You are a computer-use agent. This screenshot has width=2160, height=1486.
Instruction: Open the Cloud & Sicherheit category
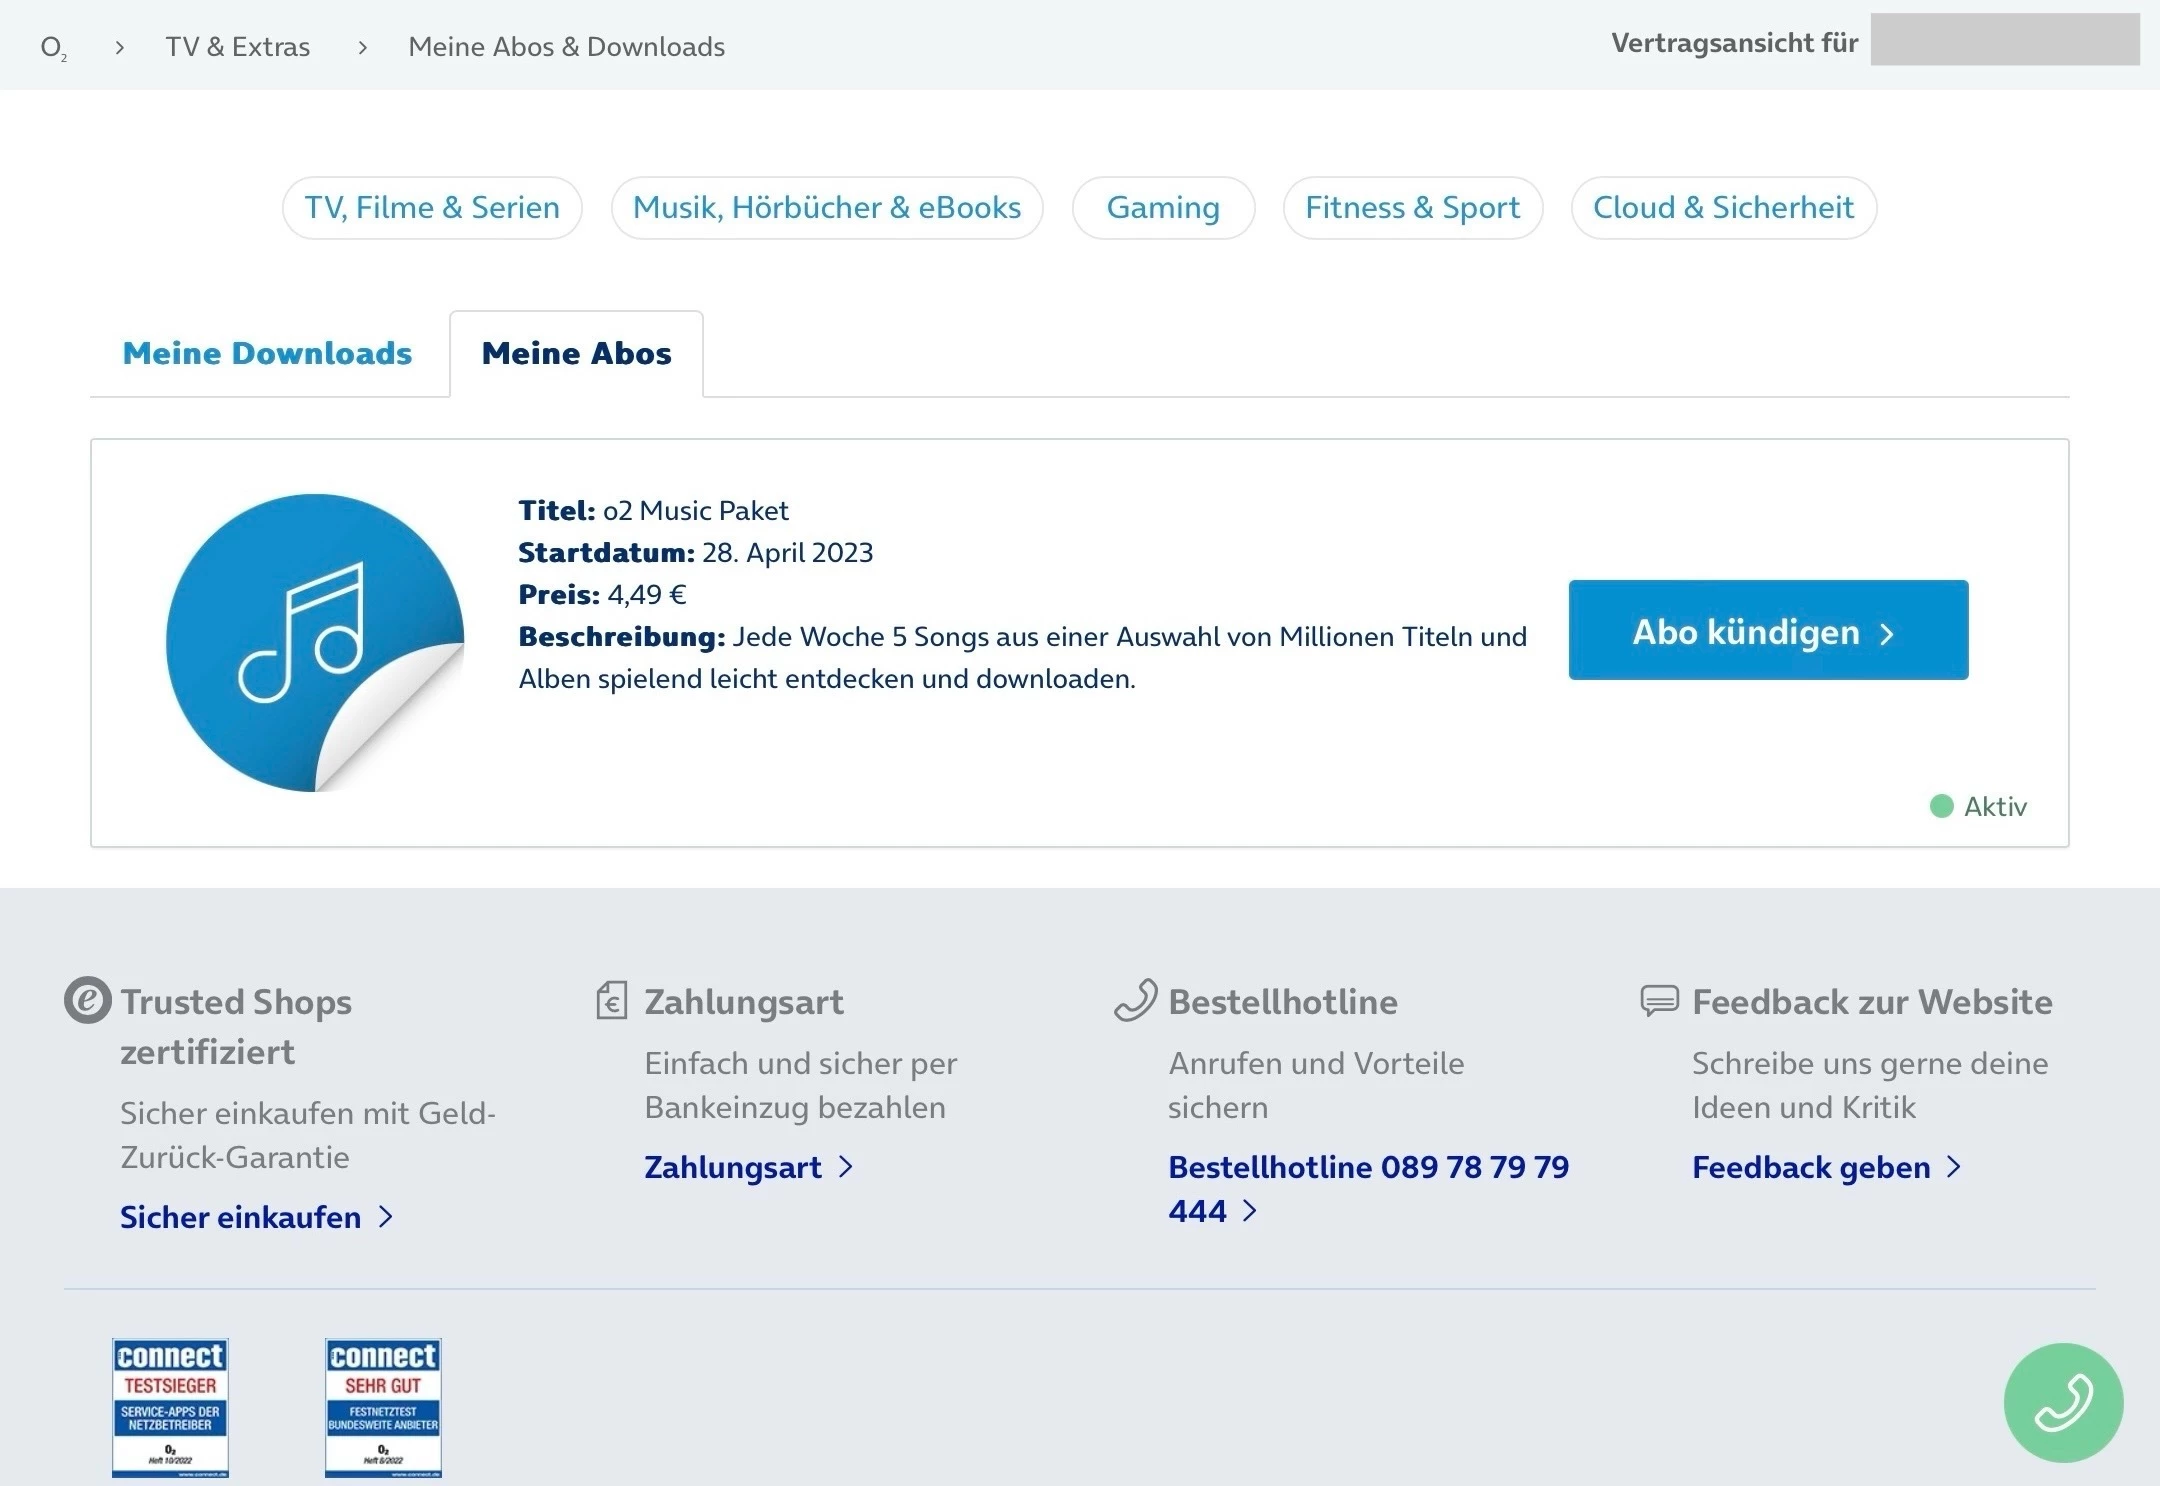(x=1723, y=208)
